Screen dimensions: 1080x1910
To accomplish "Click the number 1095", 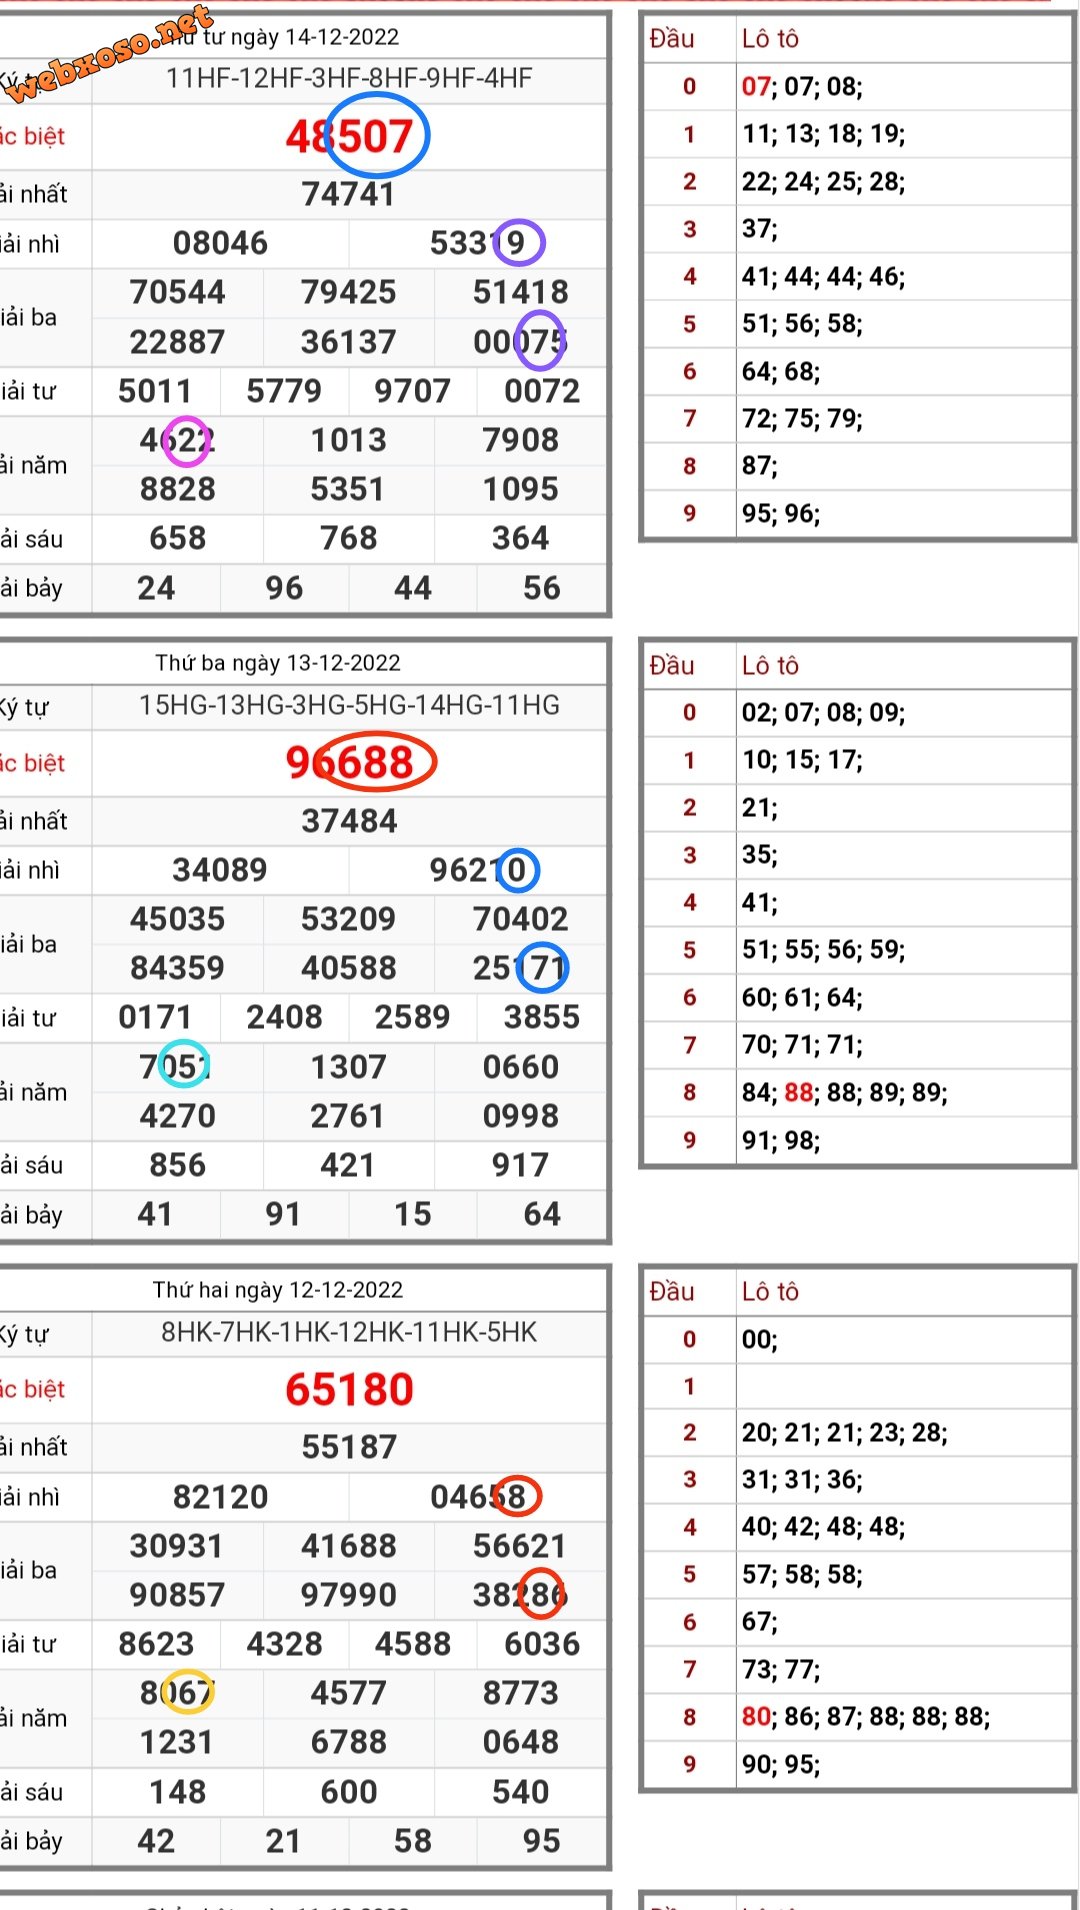I will 521,489.
